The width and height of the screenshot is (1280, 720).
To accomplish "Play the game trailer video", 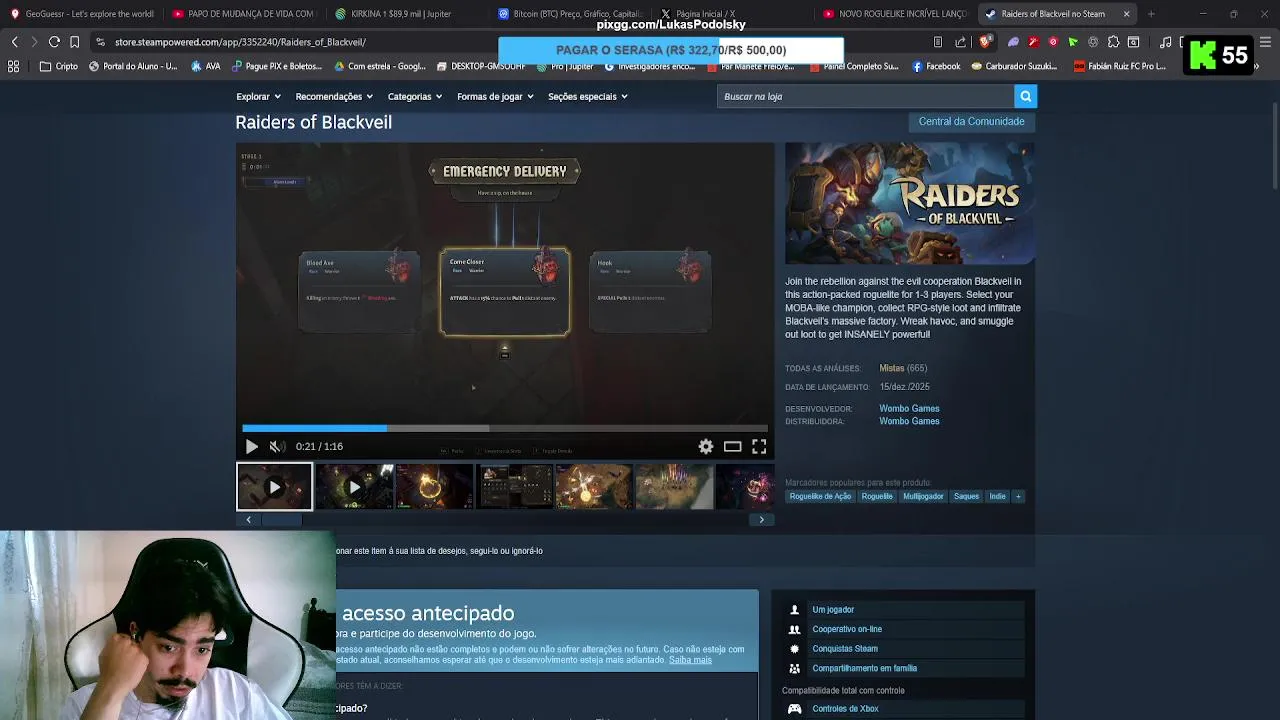I will [251, 447].
